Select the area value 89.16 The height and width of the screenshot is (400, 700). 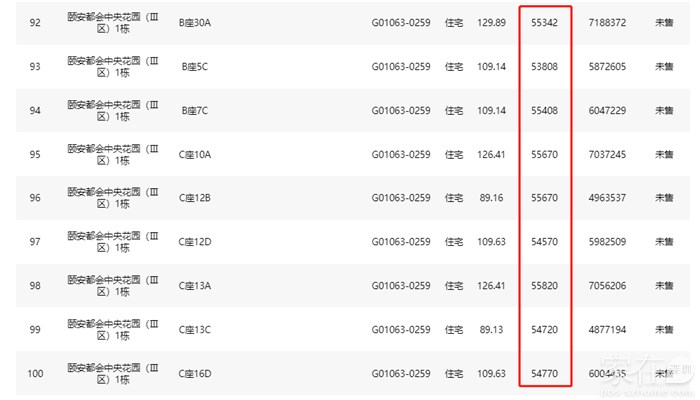[491, 198]
